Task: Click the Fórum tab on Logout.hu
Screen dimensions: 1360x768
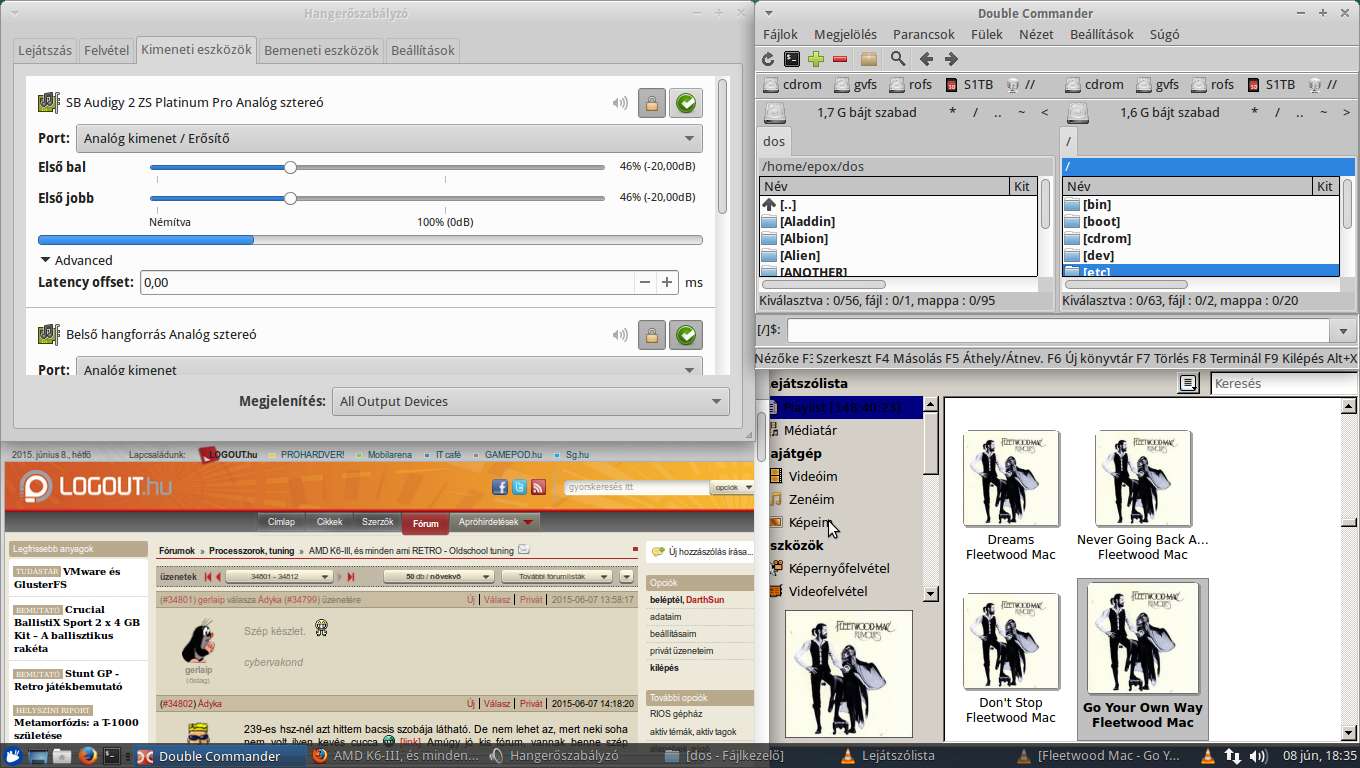Action: tap(426, 523)
